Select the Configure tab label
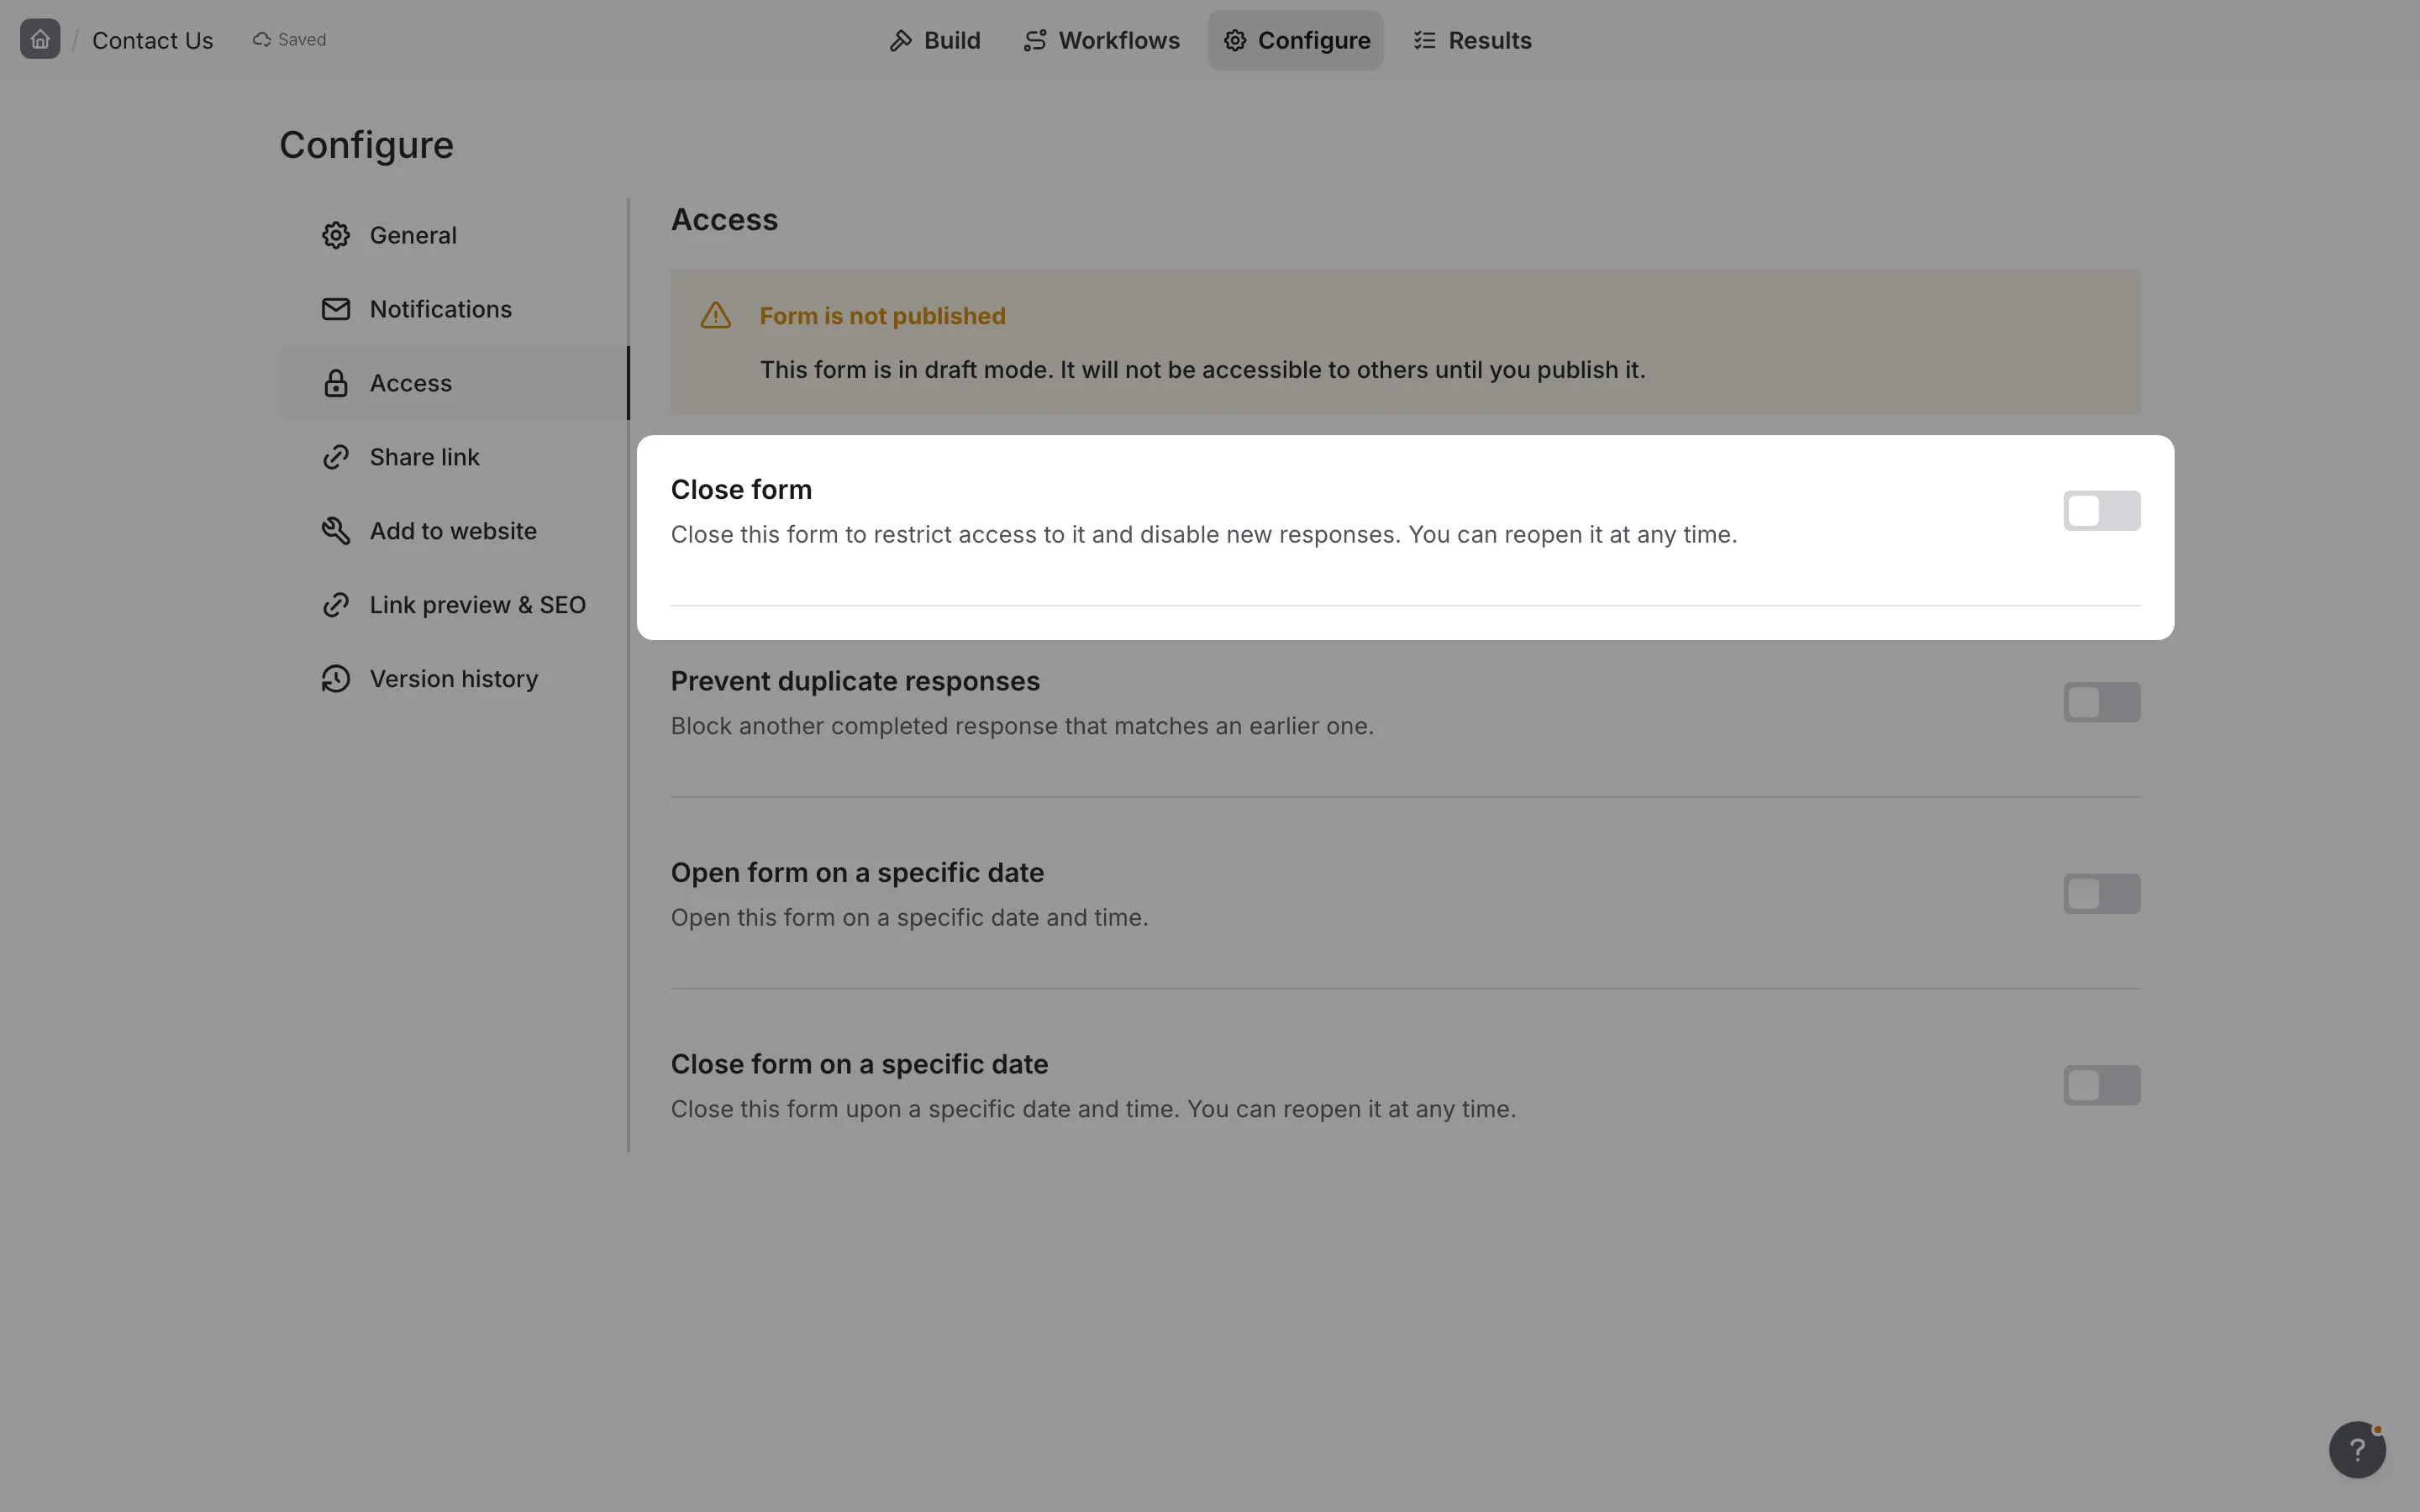 (x=1314, y=40)
